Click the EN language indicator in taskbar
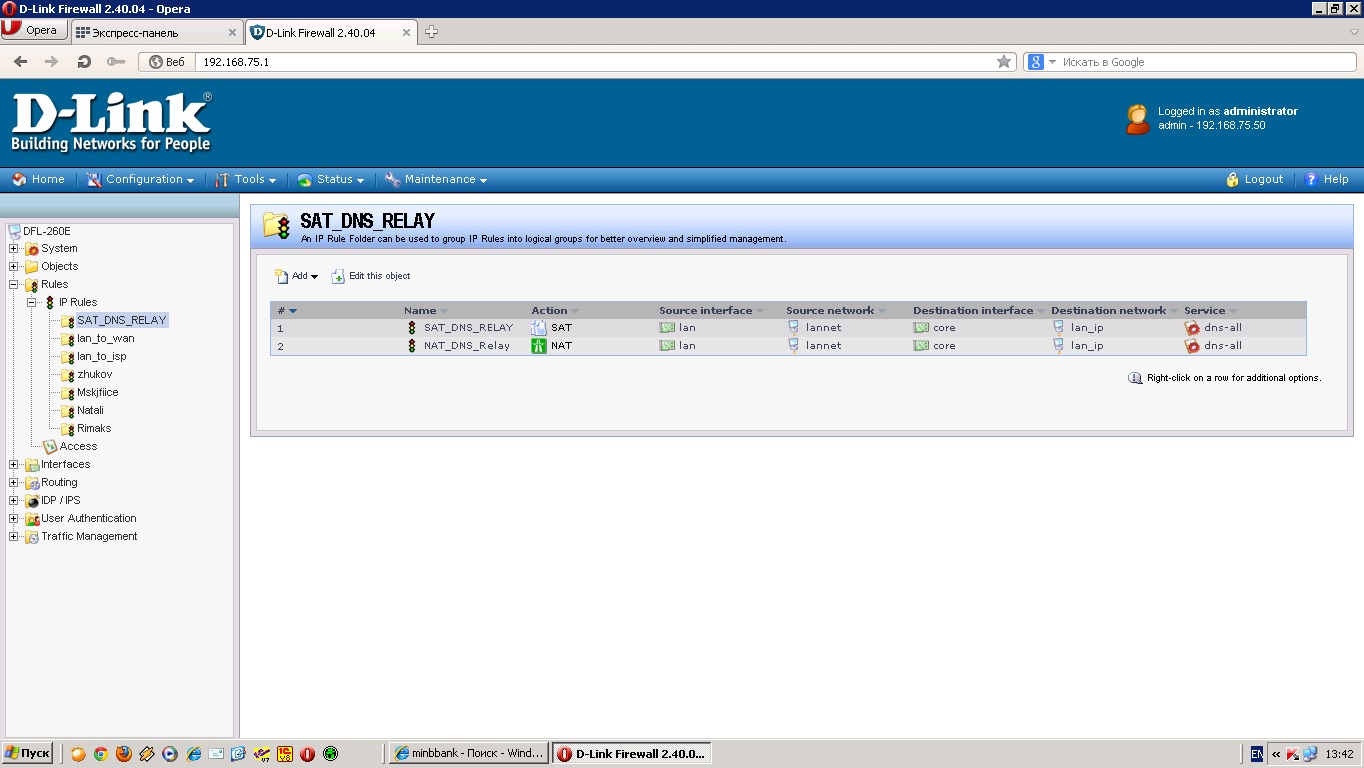Image resolution: width=1364 pixels, height=768 pixels. click(x=1257, y=754)
